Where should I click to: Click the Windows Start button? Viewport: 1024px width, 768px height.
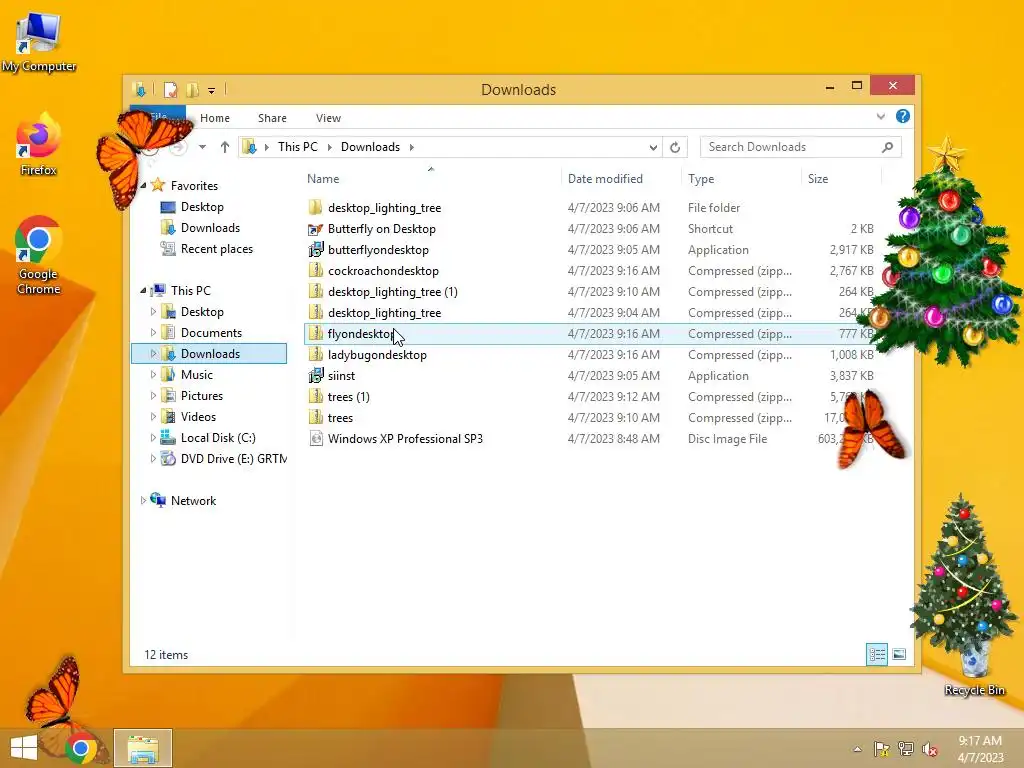[x=24, y=748]
